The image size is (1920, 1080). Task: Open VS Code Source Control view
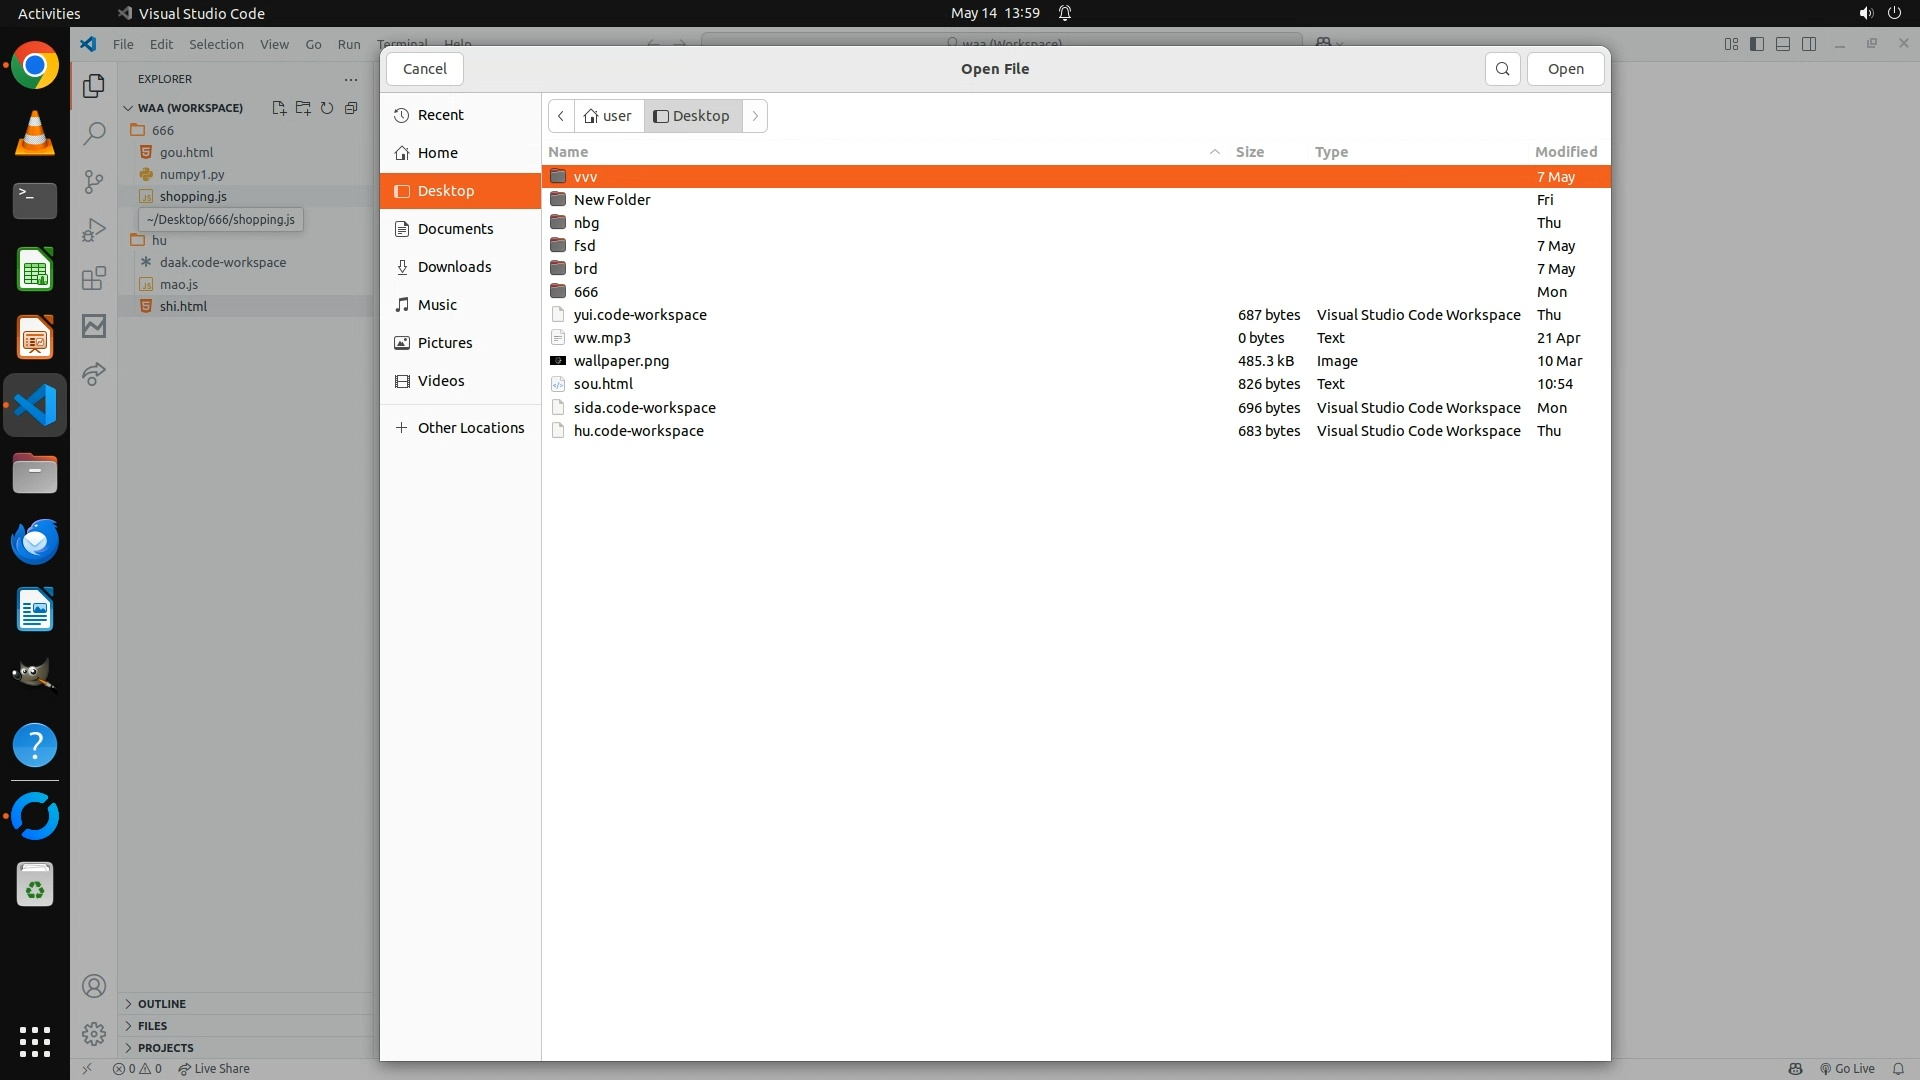[94, 181]
